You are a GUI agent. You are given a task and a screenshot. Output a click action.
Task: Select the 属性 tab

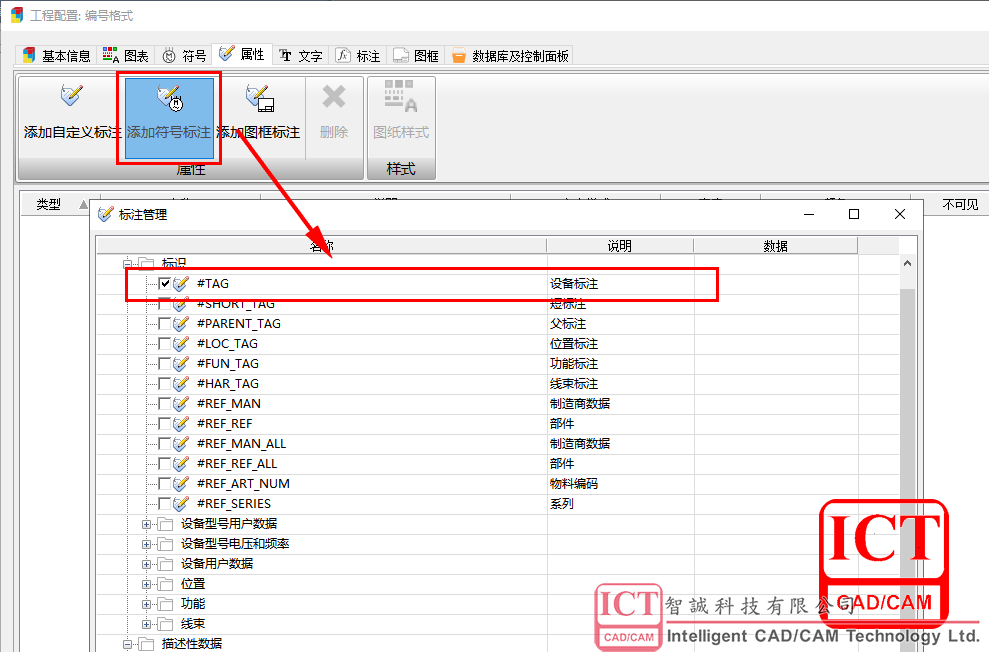242,54
